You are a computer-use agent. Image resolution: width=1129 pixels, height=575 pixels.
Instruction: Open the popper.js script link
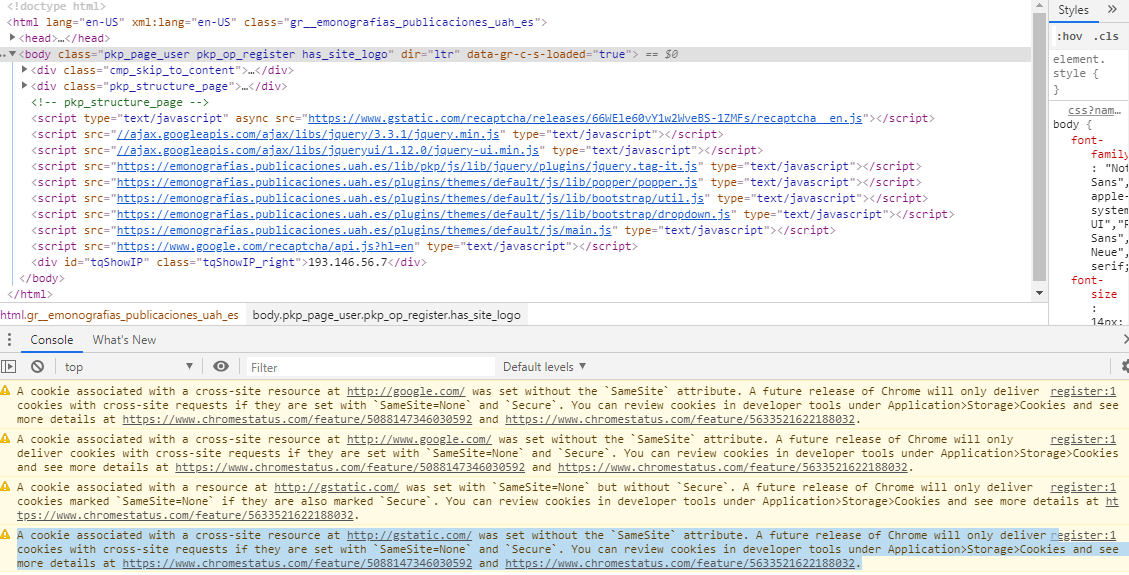pos(407,182)
